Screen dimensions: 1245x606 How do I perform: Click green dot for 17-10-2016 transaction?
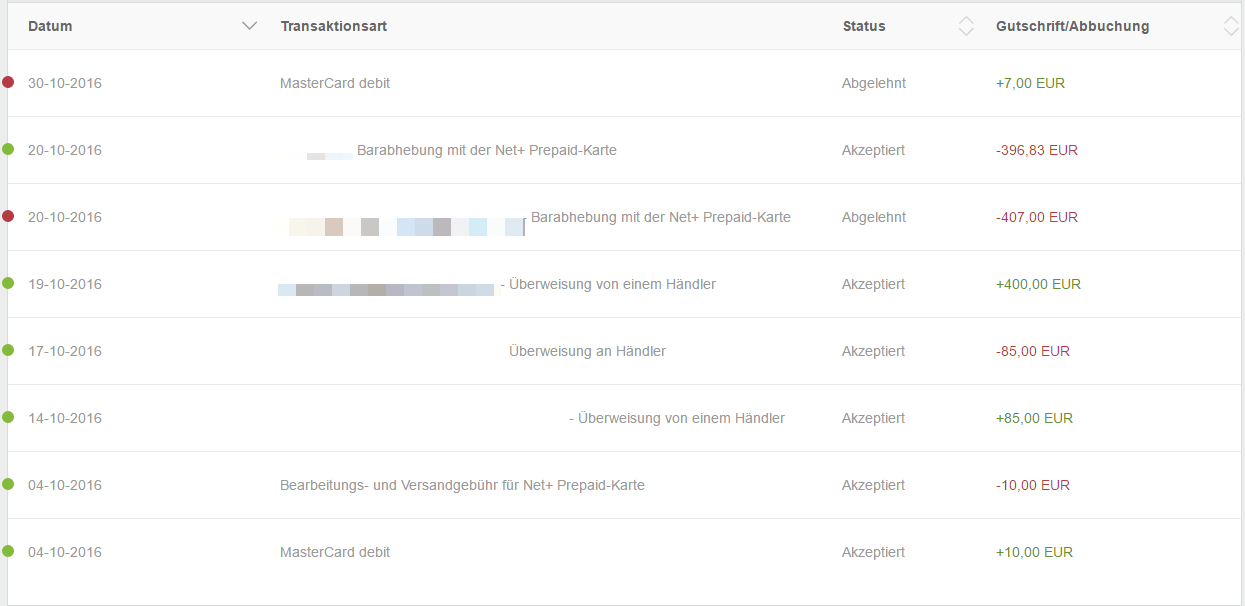click(x=8, y=350)
